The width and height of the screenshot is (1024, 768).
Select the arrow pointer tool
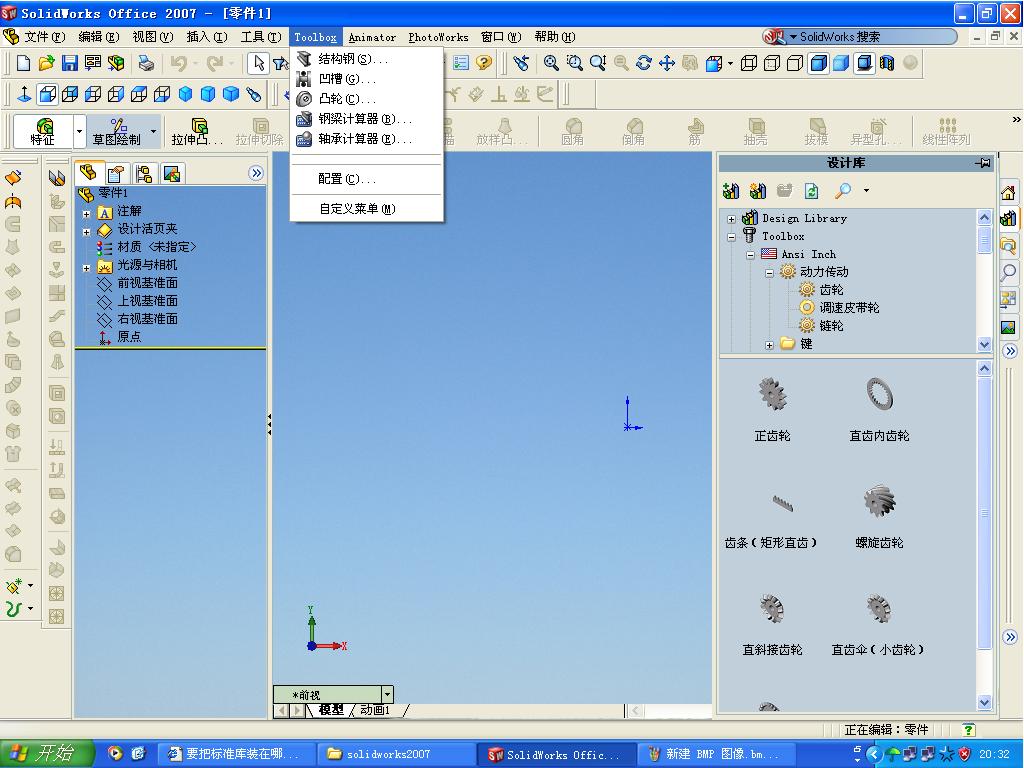pyautogui.click(x=259, y=63)
